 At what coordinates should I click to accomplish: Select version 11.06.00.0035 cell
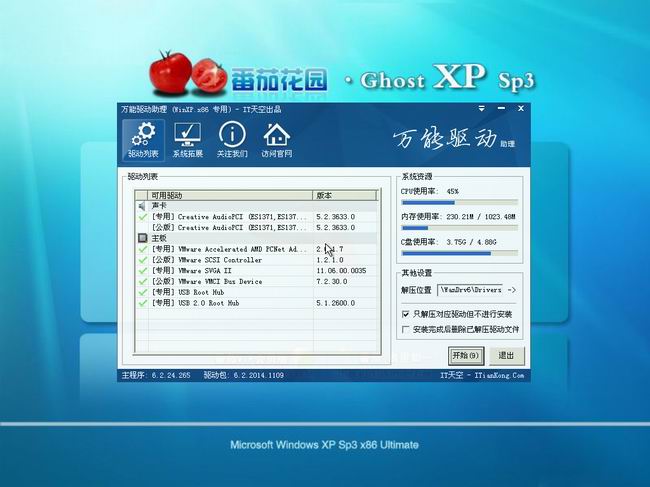[x=341, y=270]
